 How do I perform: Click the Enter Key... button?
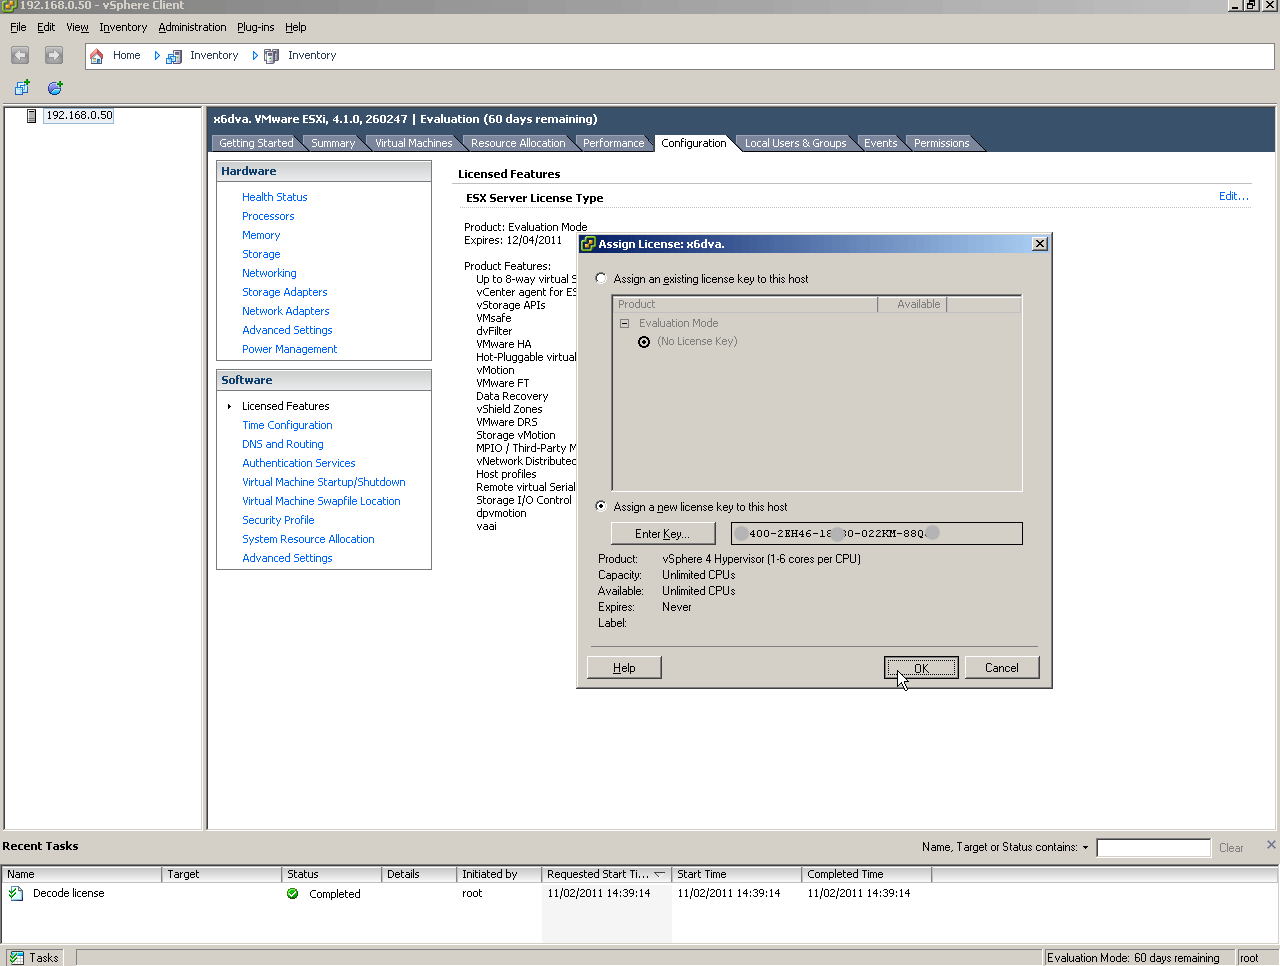tap(662, 534)
